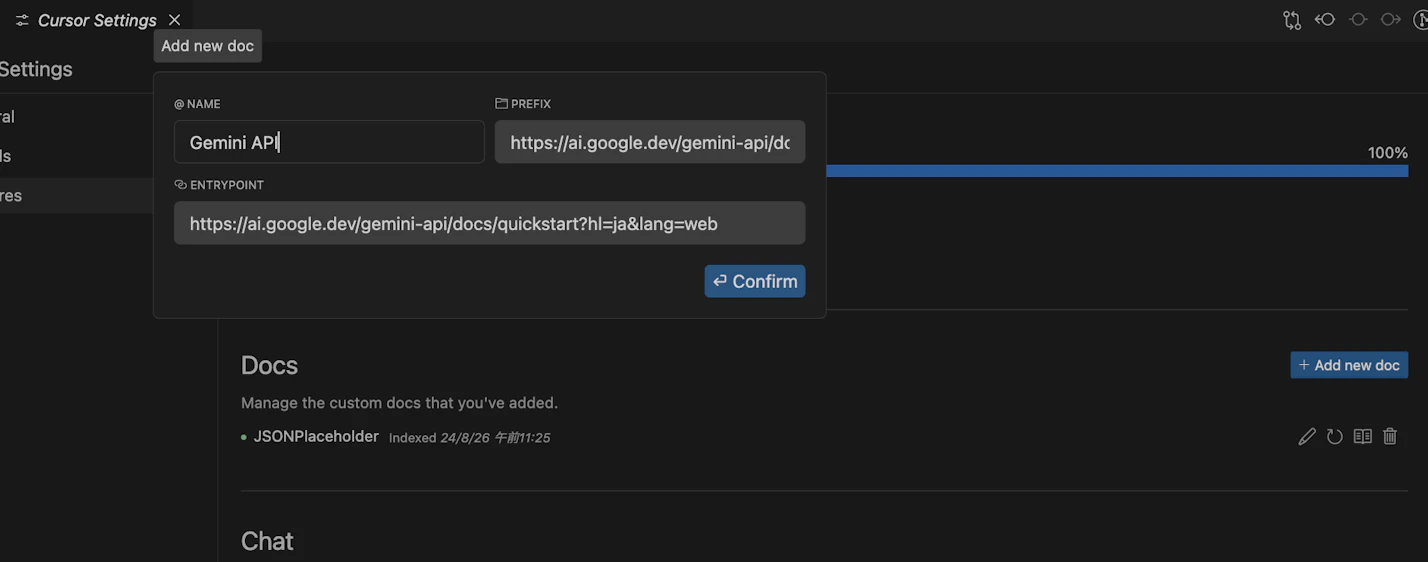The height and width of the screenshot is (562, 1428).
Task: Click into the Prefix URL field
Action: [x=650, y=143]
